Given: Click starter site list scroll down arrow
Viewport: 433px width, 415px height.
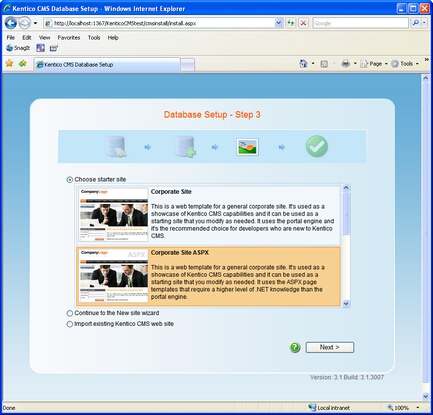Looking at the screenshot, I should tap(346, 303).
